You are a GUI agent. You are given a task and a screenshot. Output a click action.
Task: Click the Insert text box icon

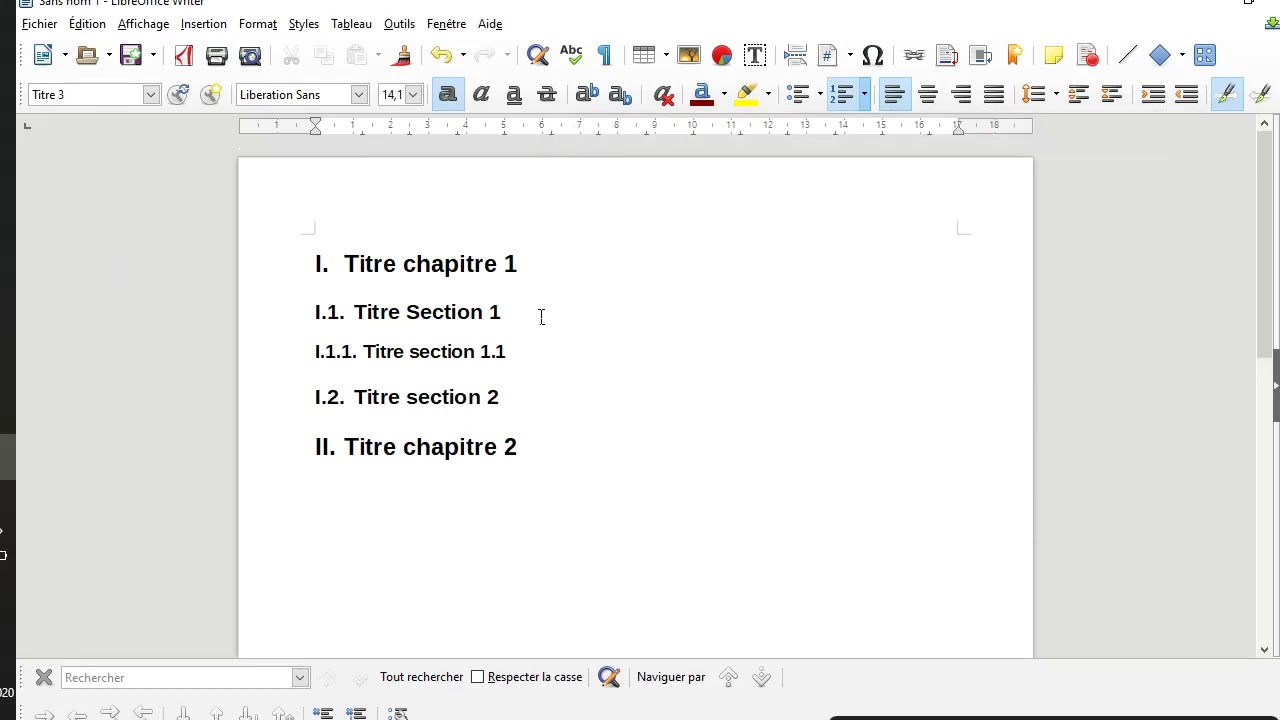[x=755, y=56]
